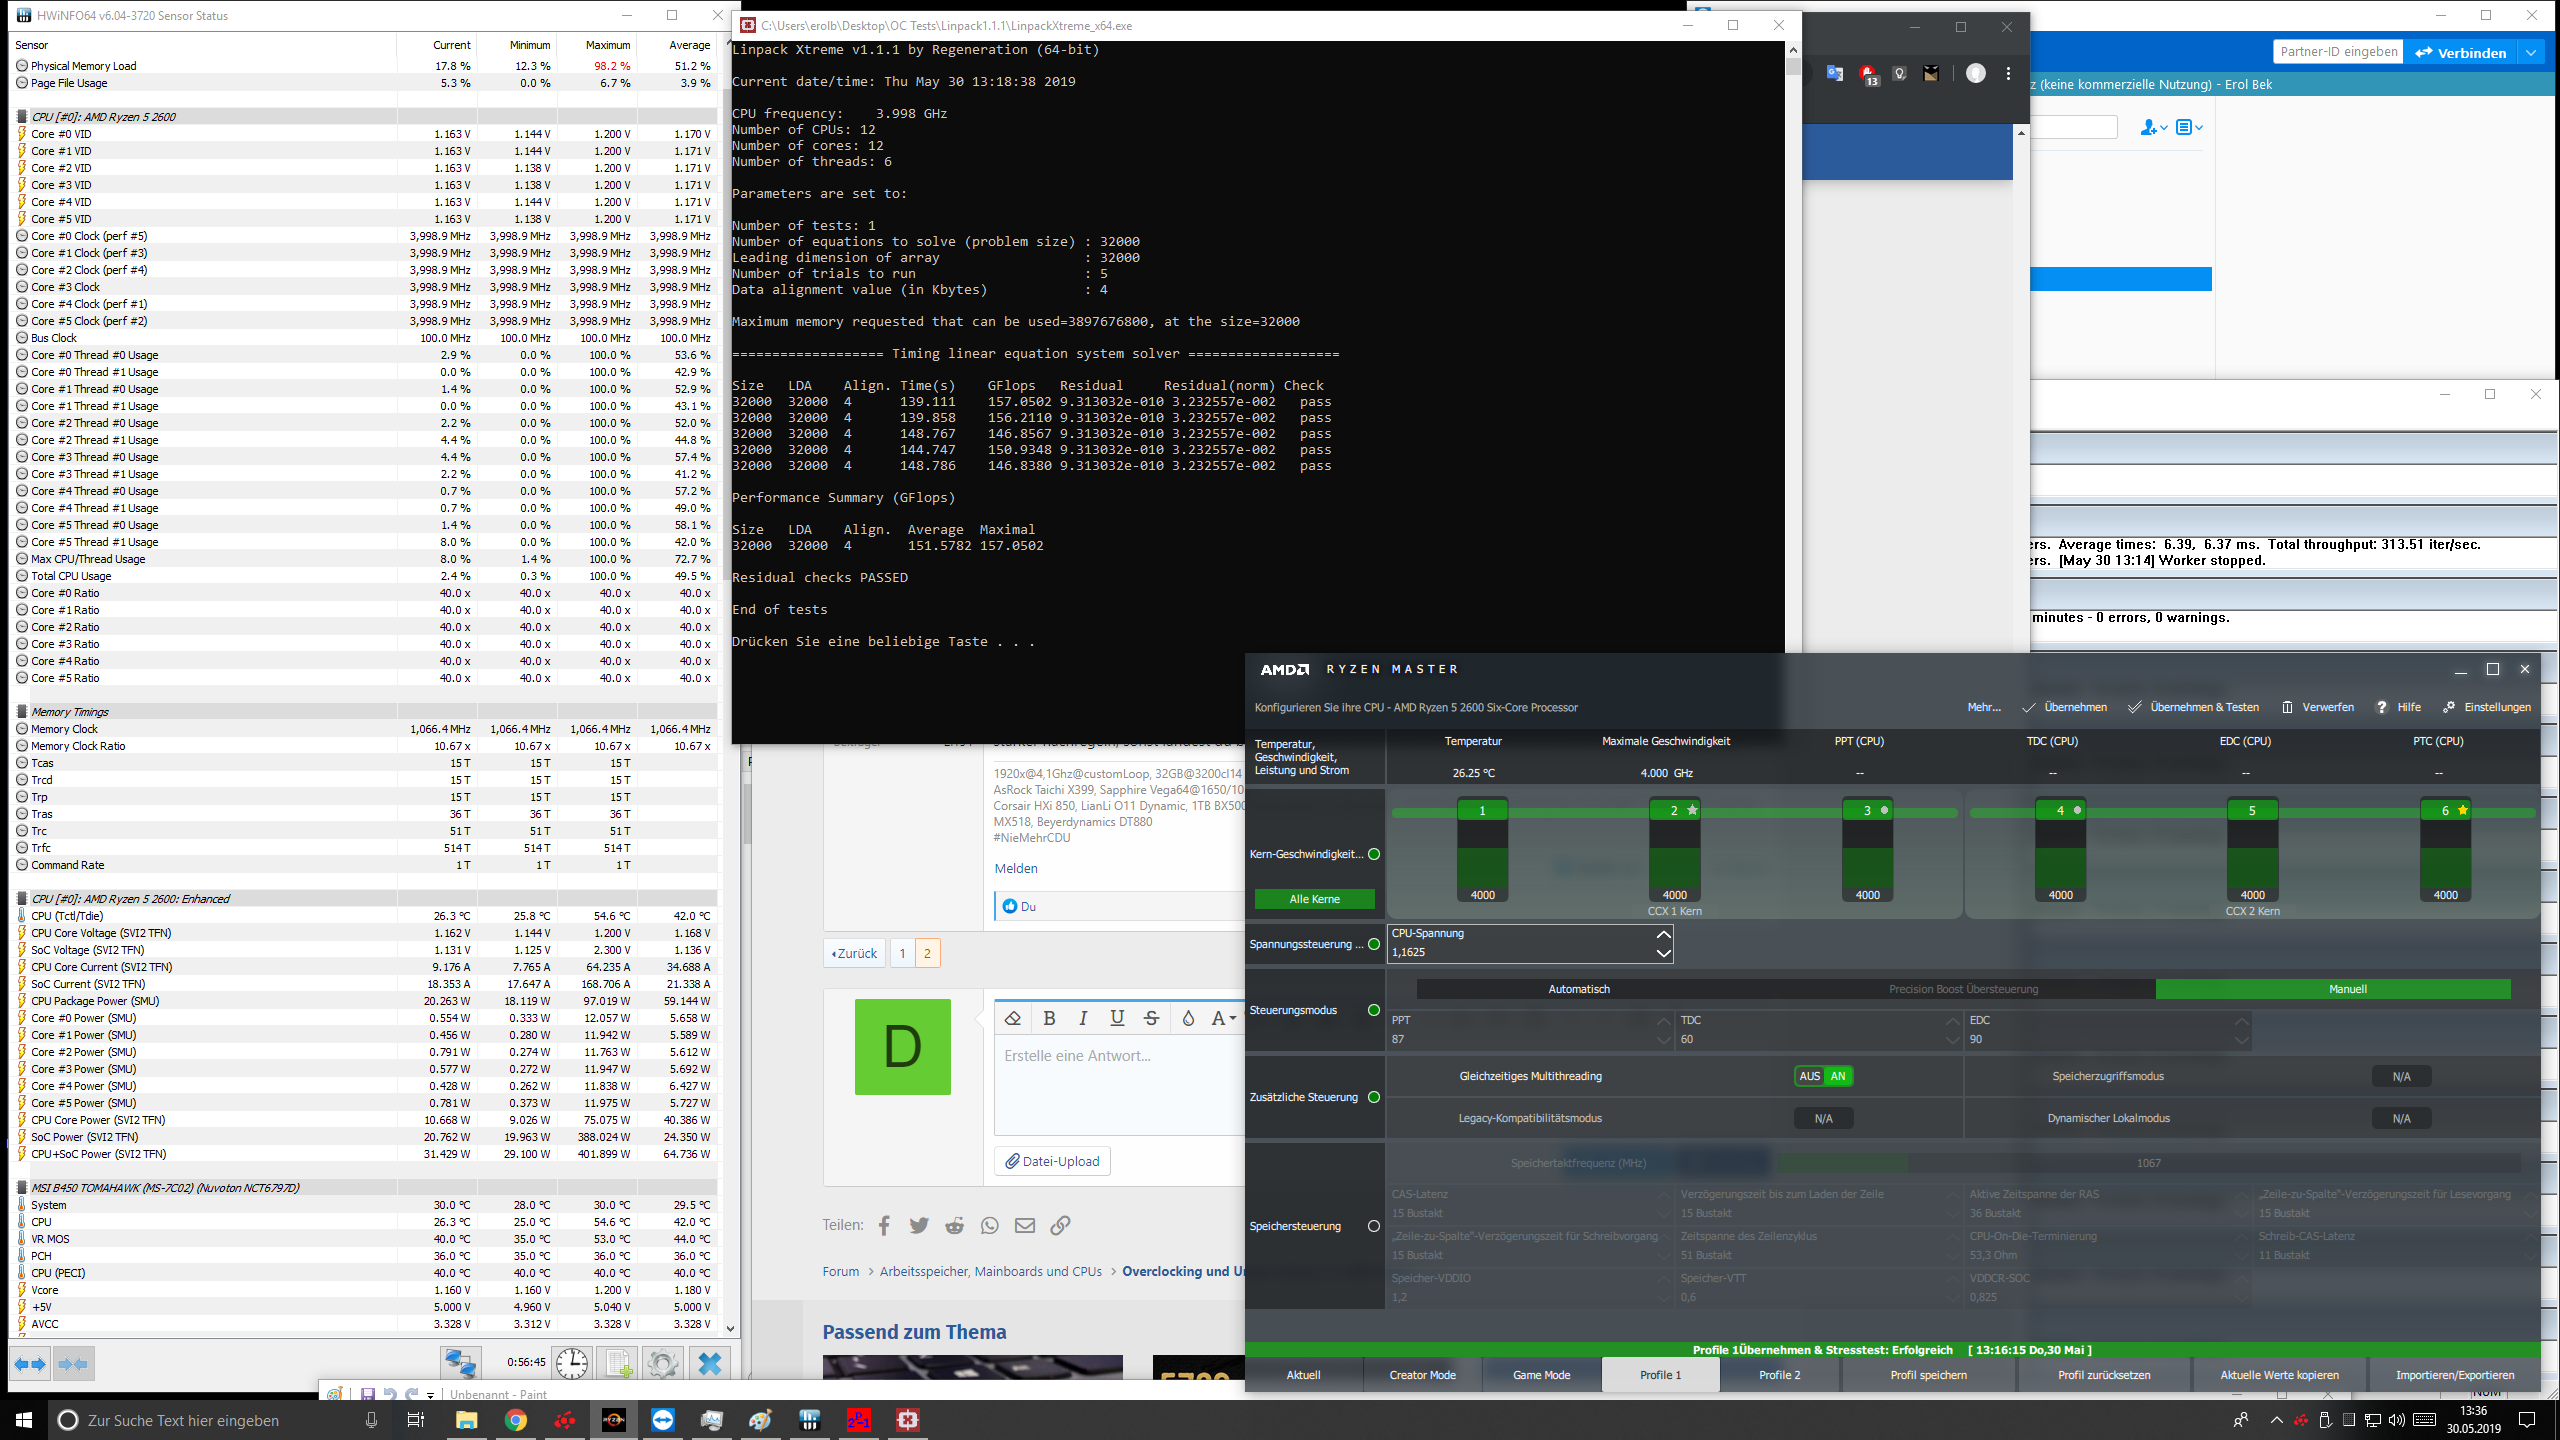Select Profile 2 tab

[x=1779, y=1375]
